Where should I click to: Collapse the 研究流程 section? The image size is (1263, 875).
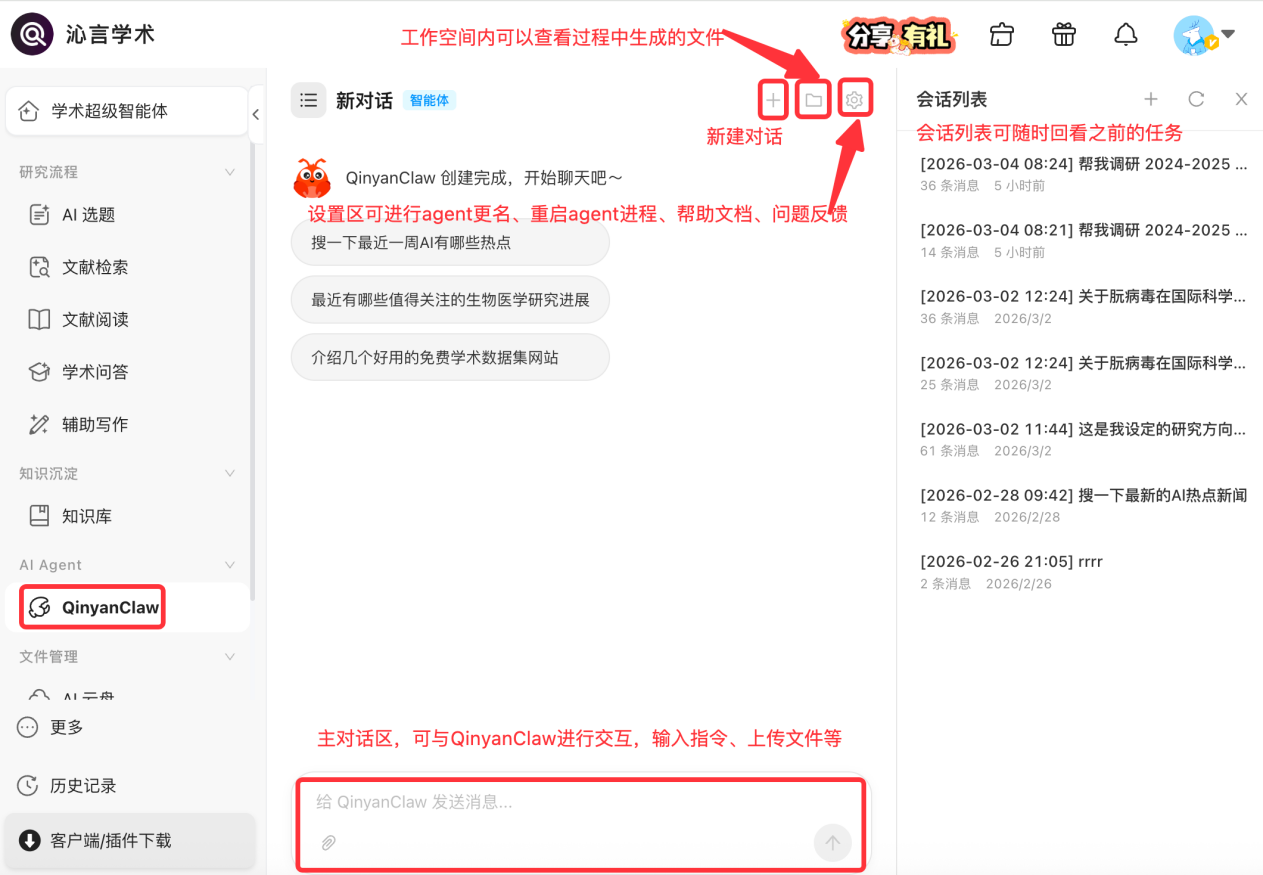point(230,172)
